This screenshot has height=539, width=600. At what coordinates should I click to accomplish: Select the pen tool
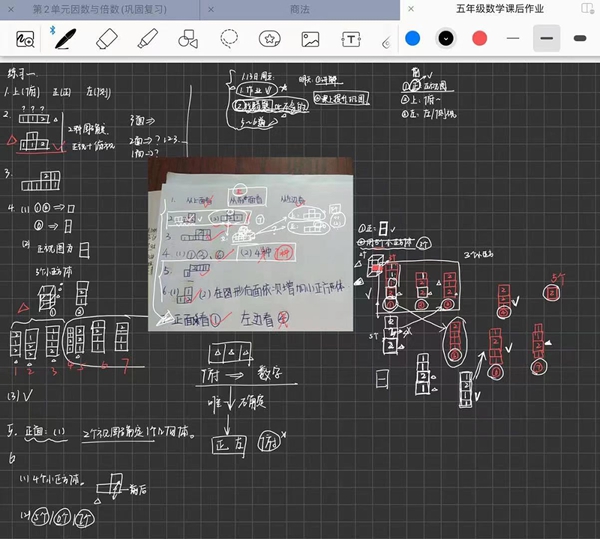[x=66, y=39]
